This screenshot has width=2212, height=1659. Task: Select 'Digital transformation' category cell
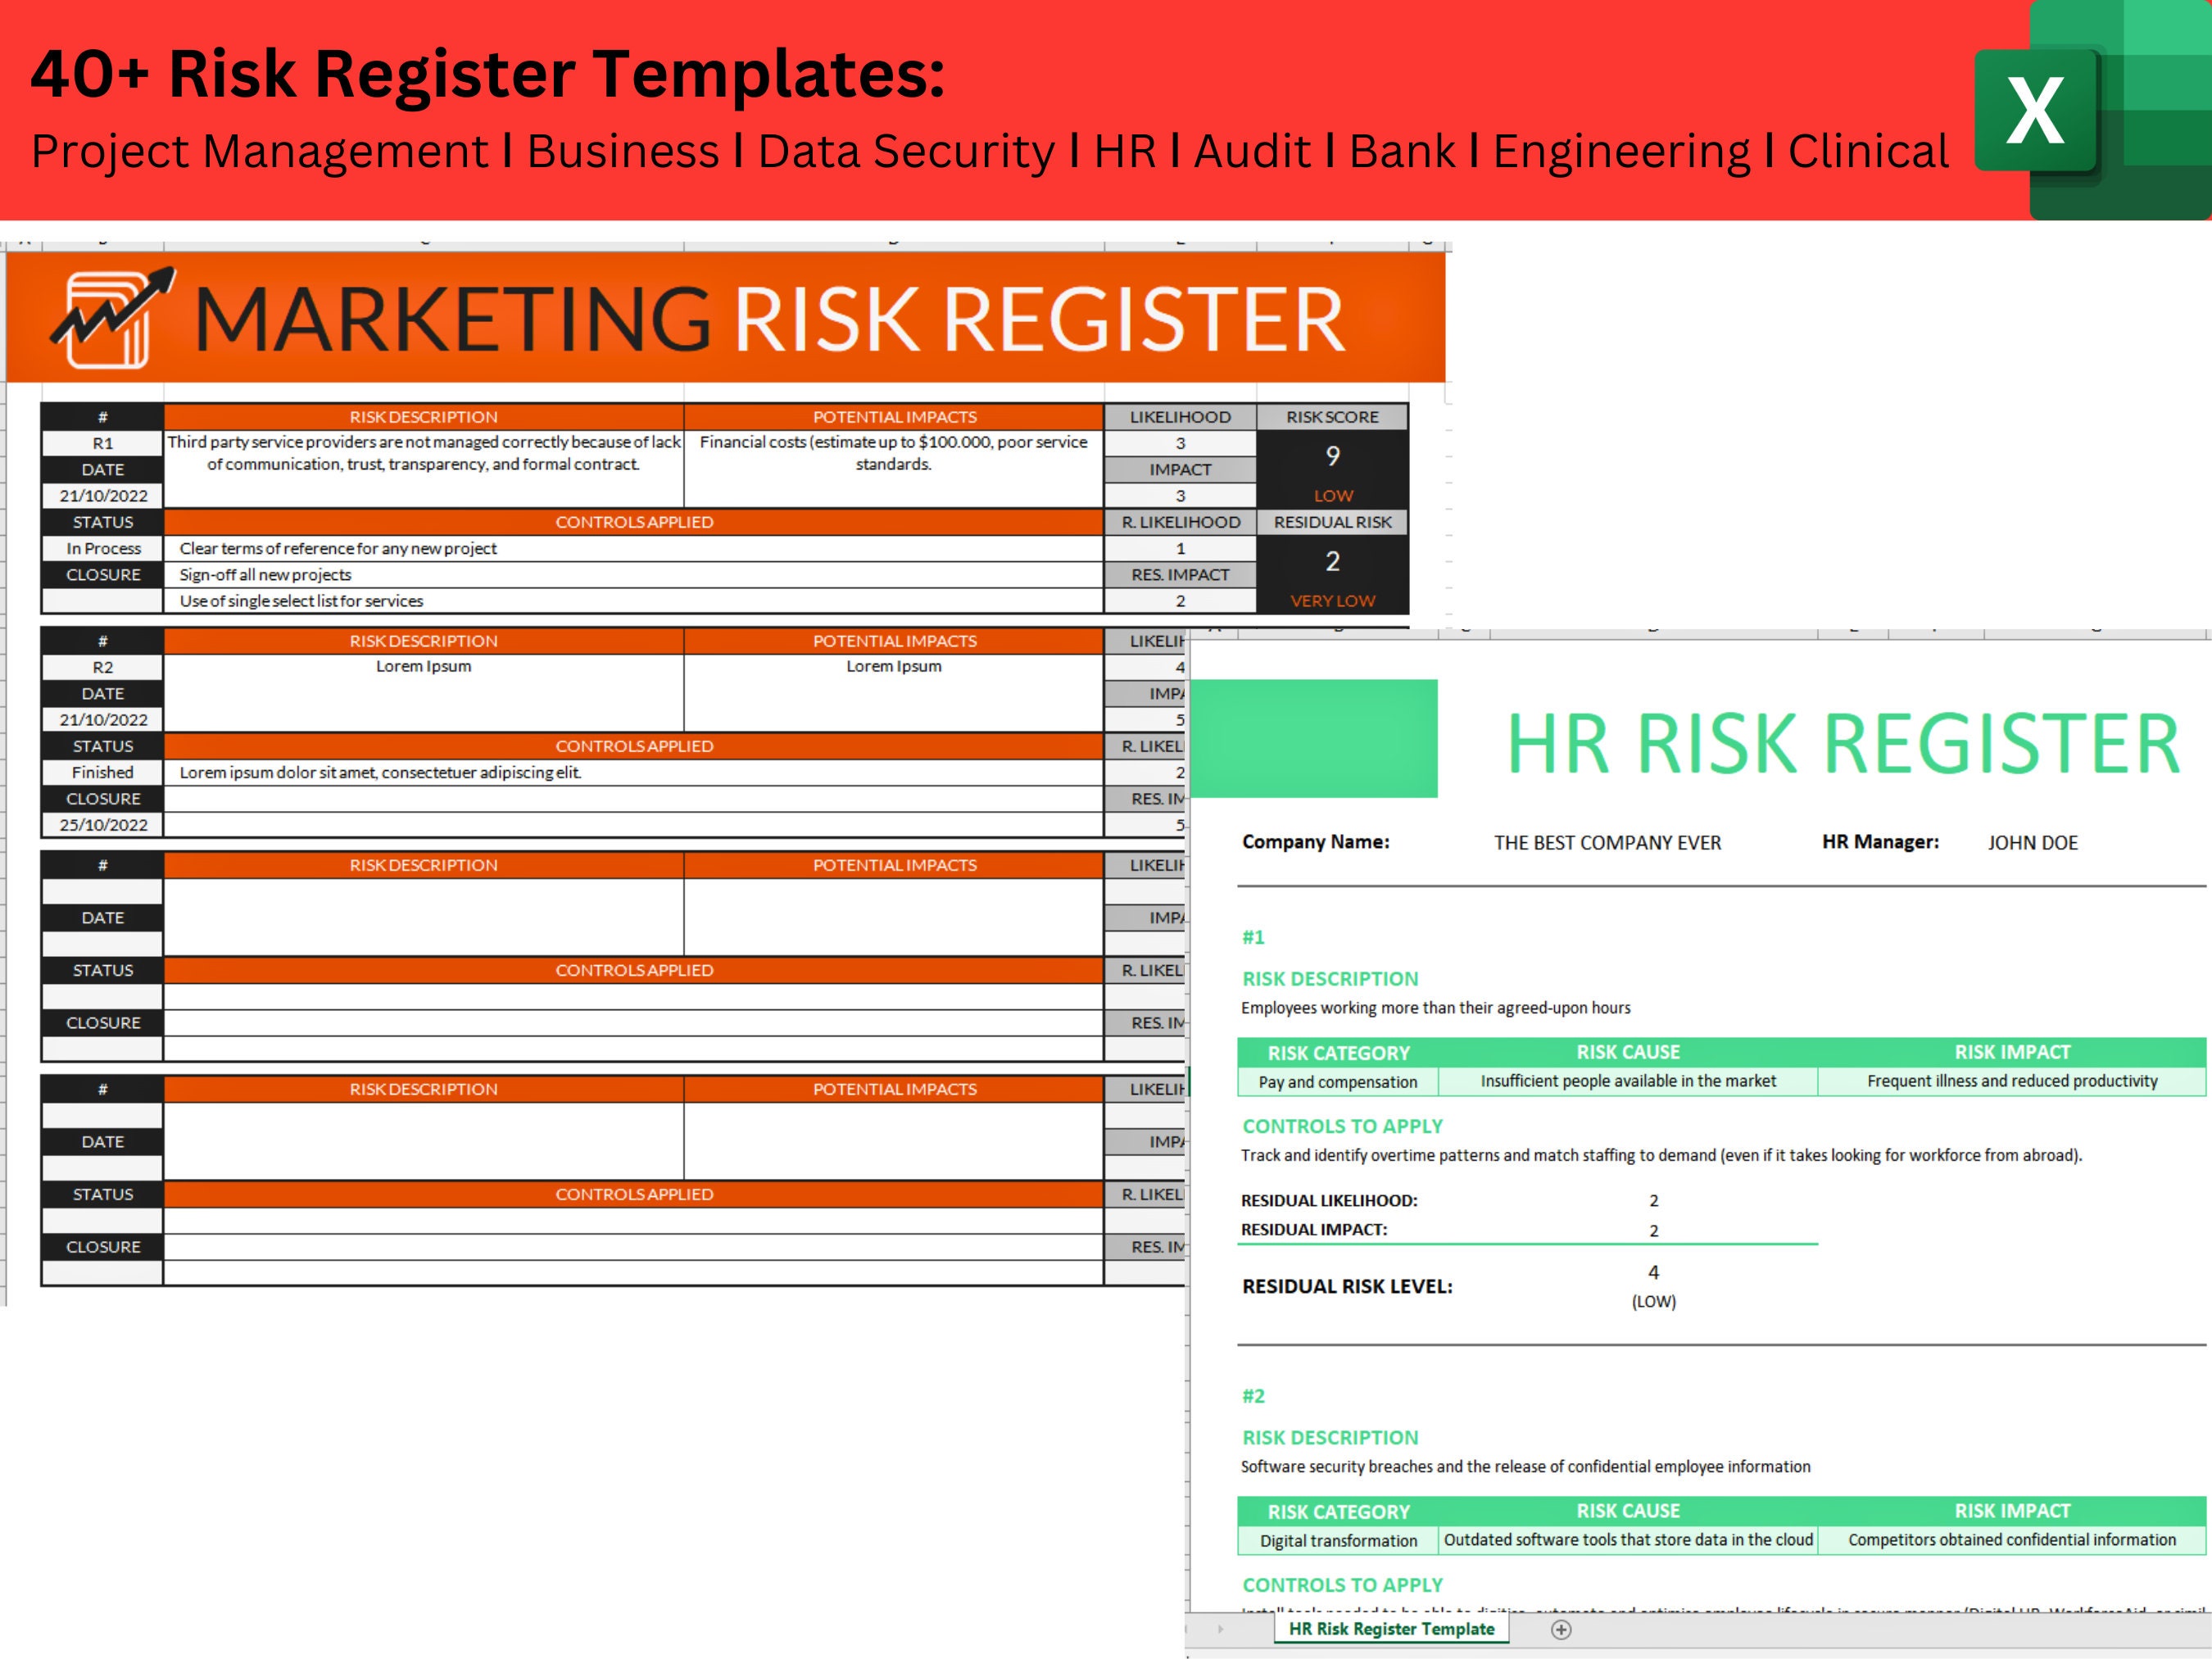pos(1338,1541)
